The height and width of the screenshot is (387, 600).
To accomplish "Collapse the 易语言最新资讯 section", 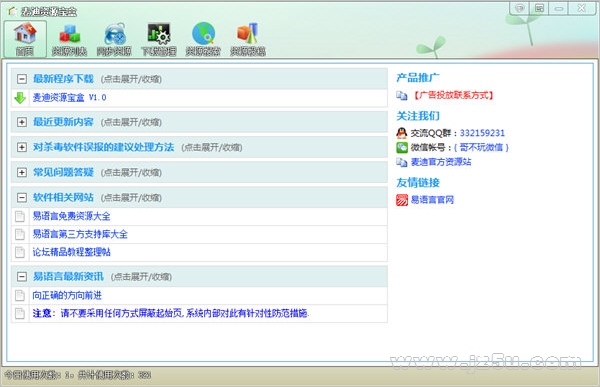I will pos(22,277).
